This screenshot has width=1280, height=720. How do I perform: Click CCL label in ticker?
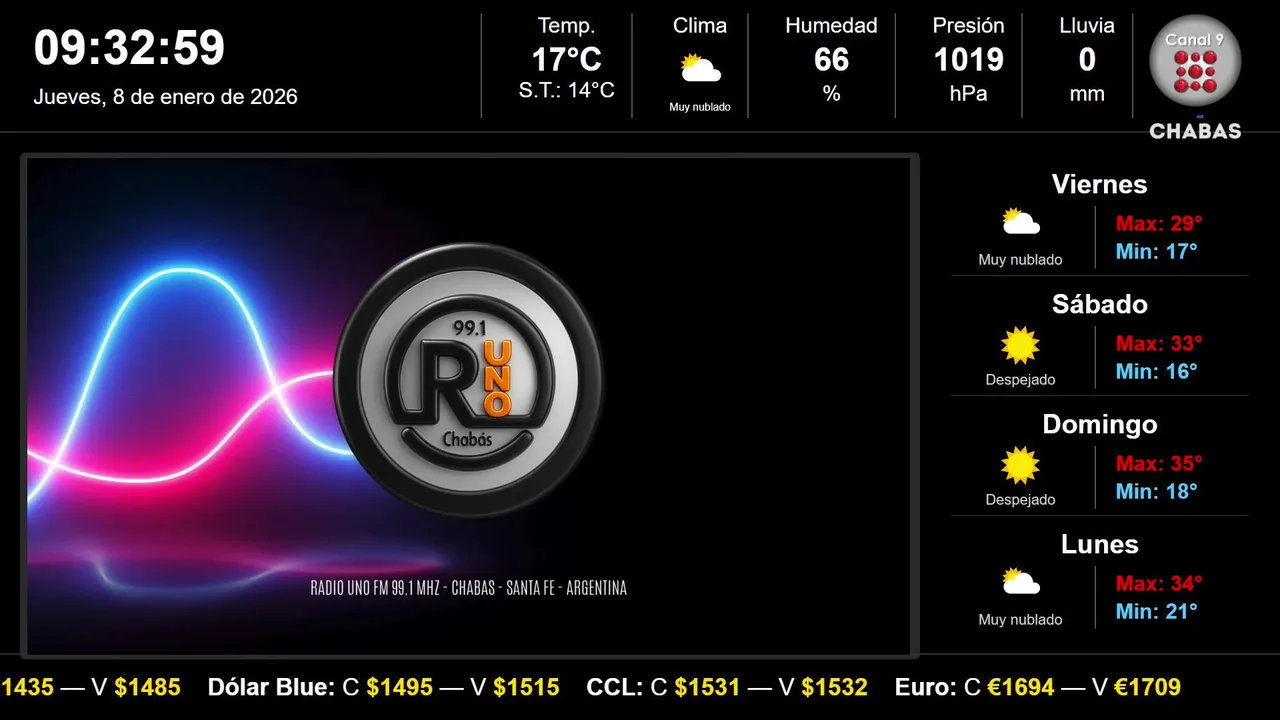click(x=615, y=687)
